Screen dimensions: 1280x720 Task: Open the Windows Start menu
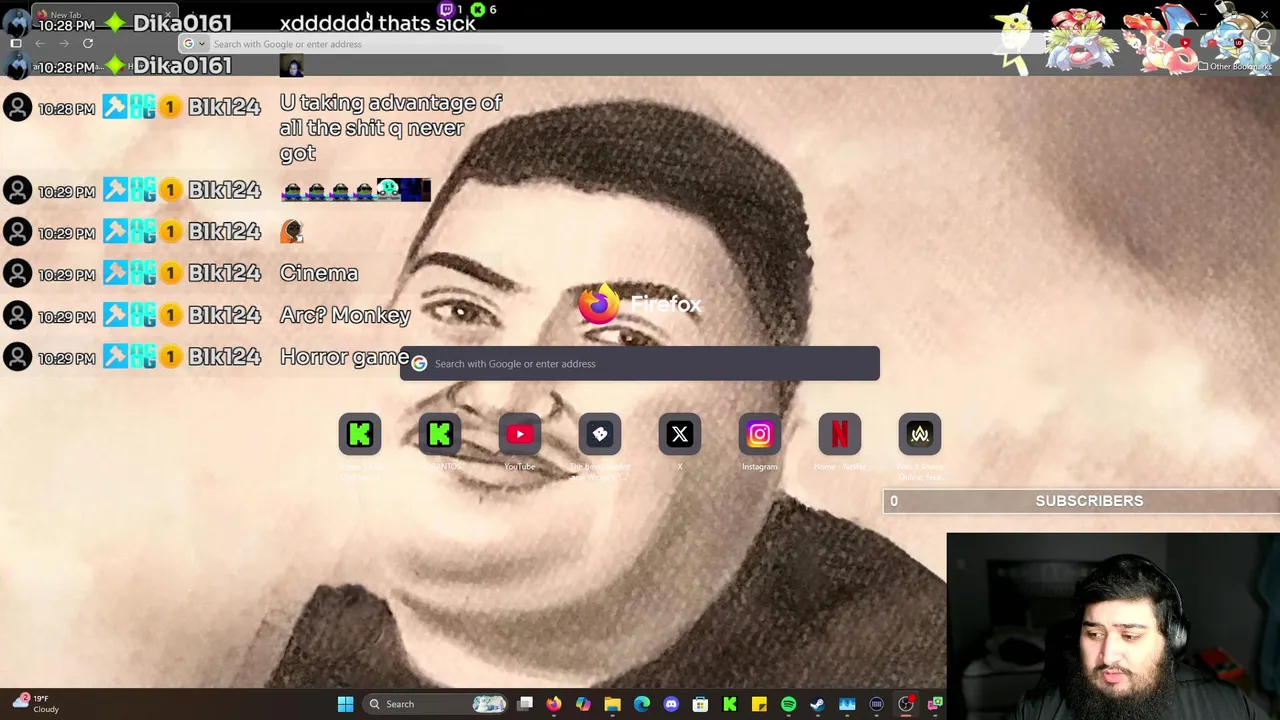coord(345,704)
